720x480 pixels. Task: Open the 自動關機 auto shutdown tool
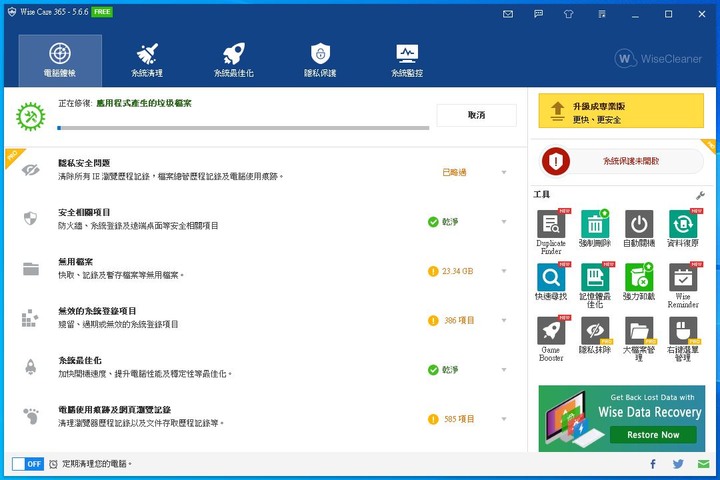pyautogui.click(x=639, y=225)
